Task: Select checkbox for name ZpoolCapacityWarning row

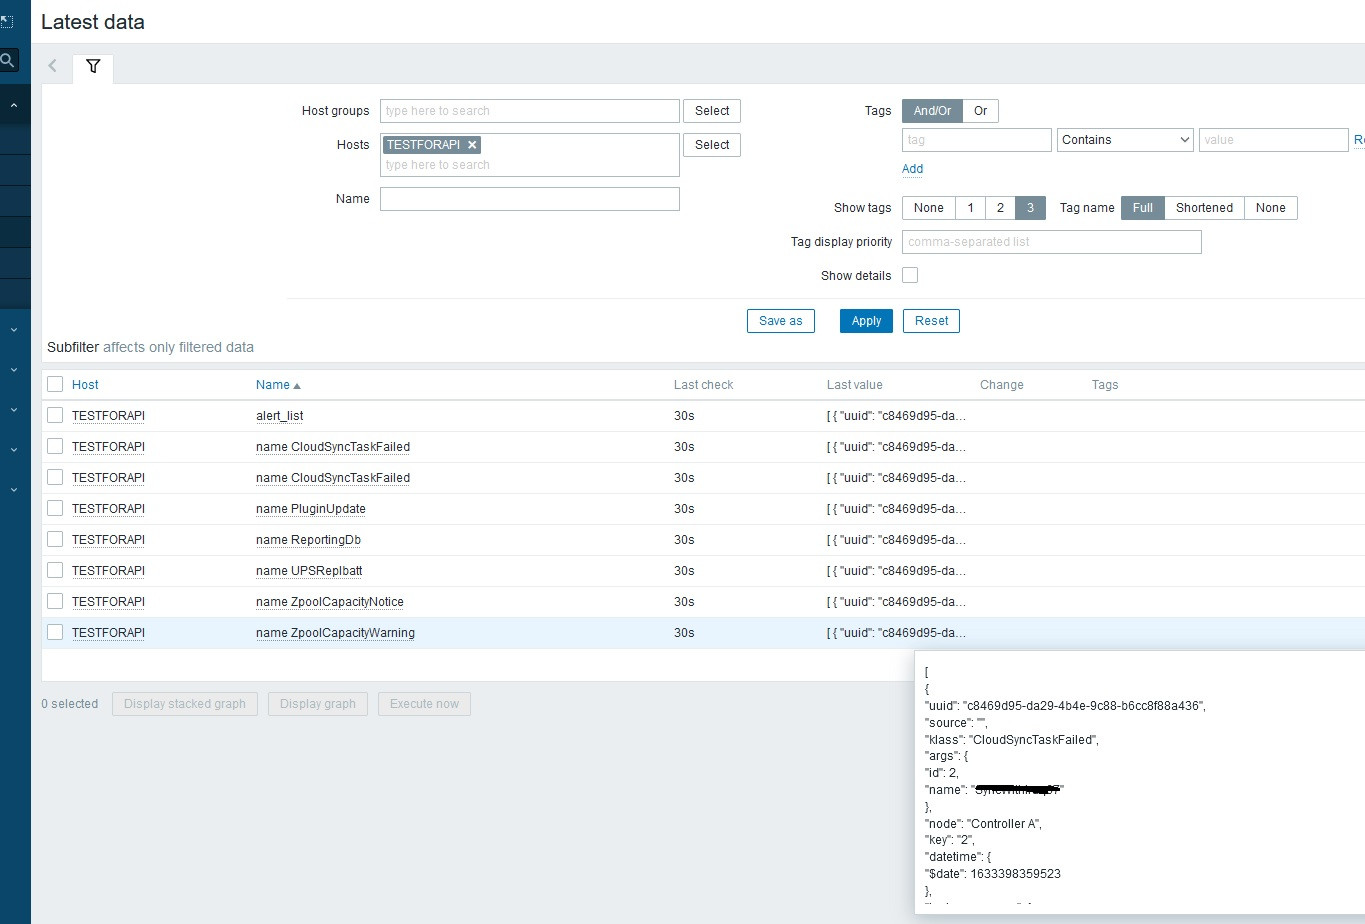Action: click(55, 632)
